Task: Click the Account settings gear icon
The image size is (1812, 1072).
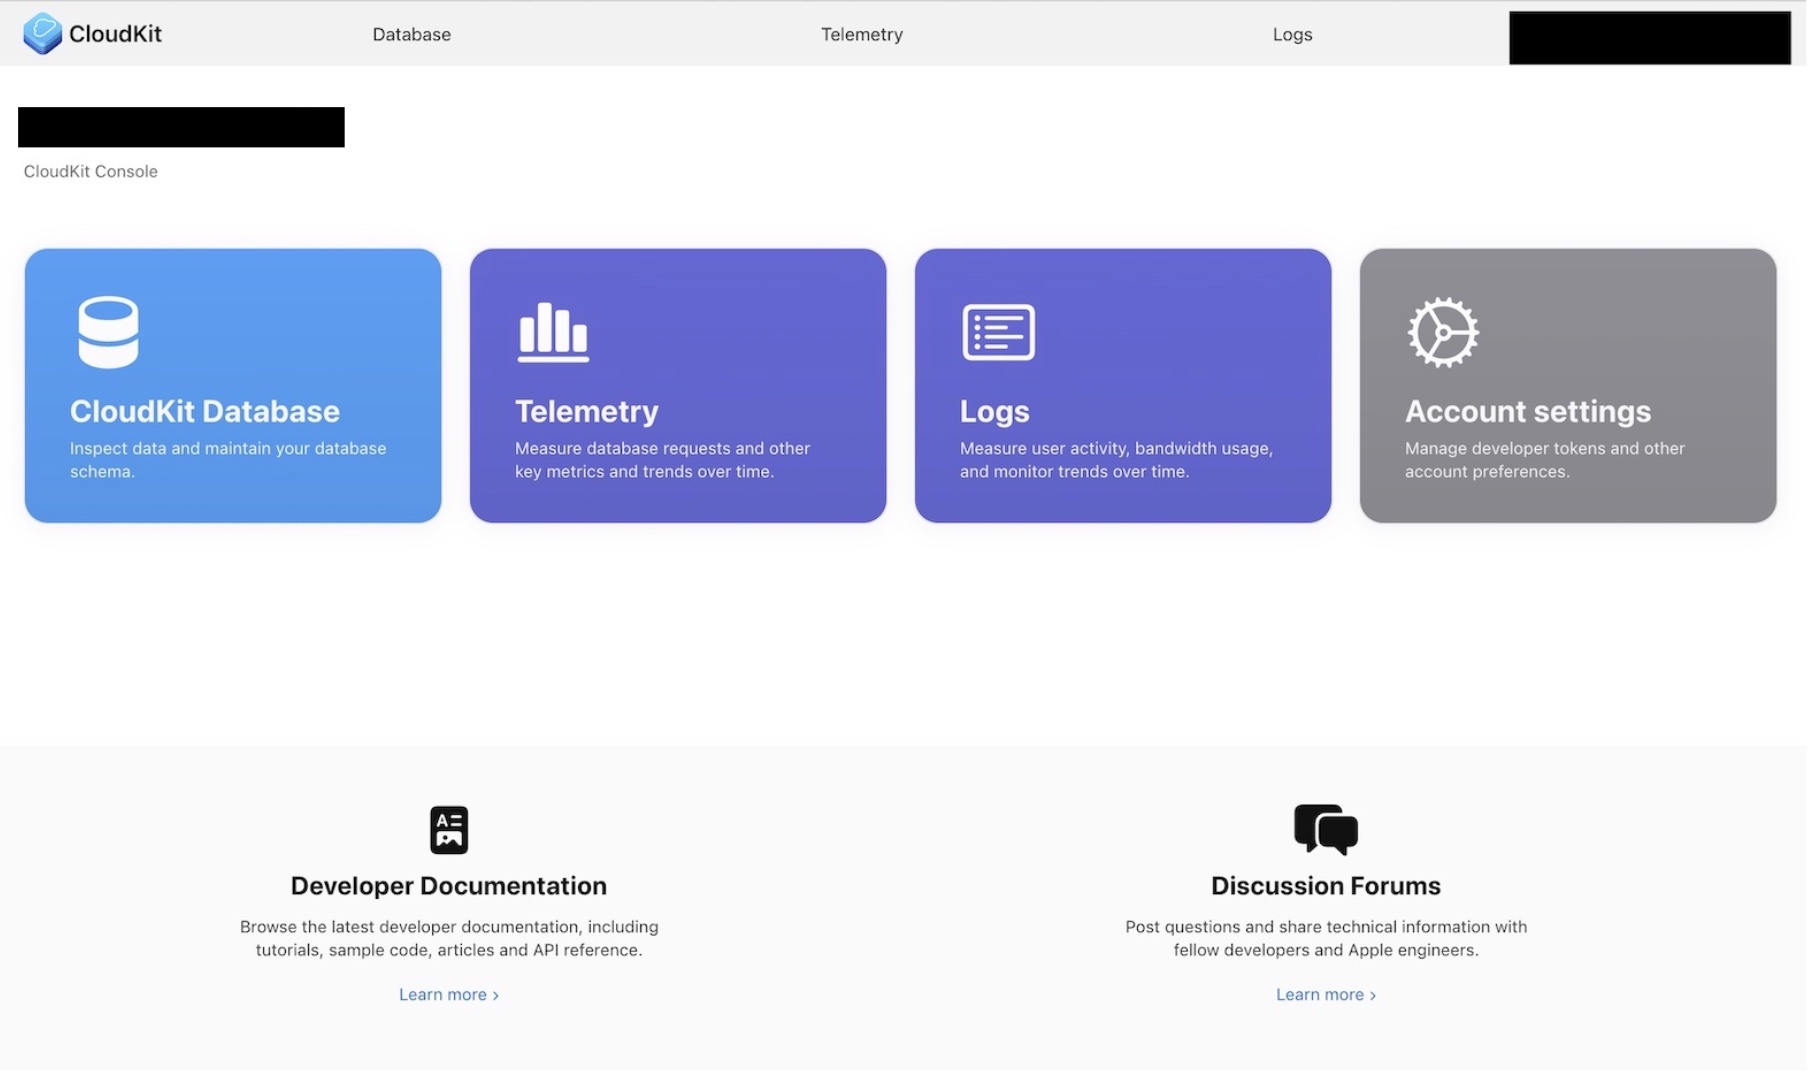Action: click(1443, 332)
